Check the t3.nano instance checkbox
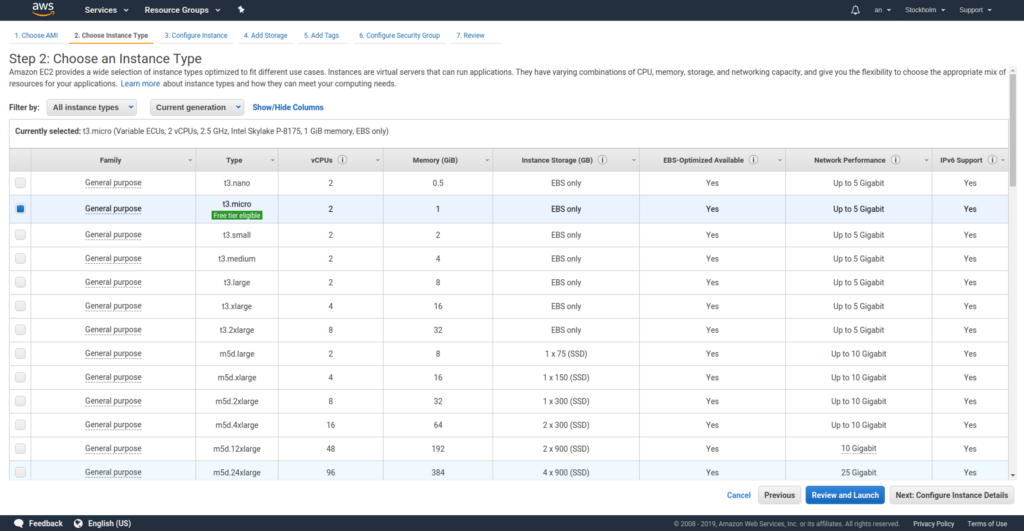The width and height of the screenshot is (1024, 531). [20, 184]
